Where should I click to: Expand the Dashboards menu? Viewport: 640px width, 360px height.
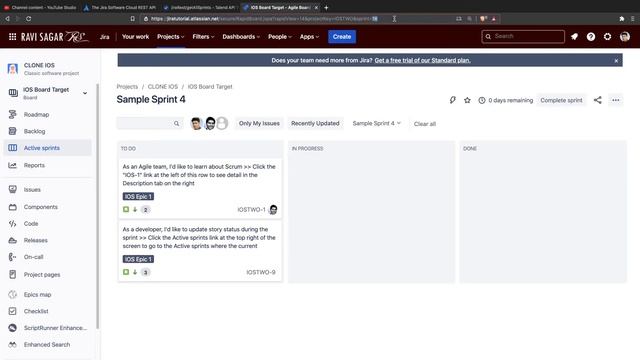[x=241, y=37]
